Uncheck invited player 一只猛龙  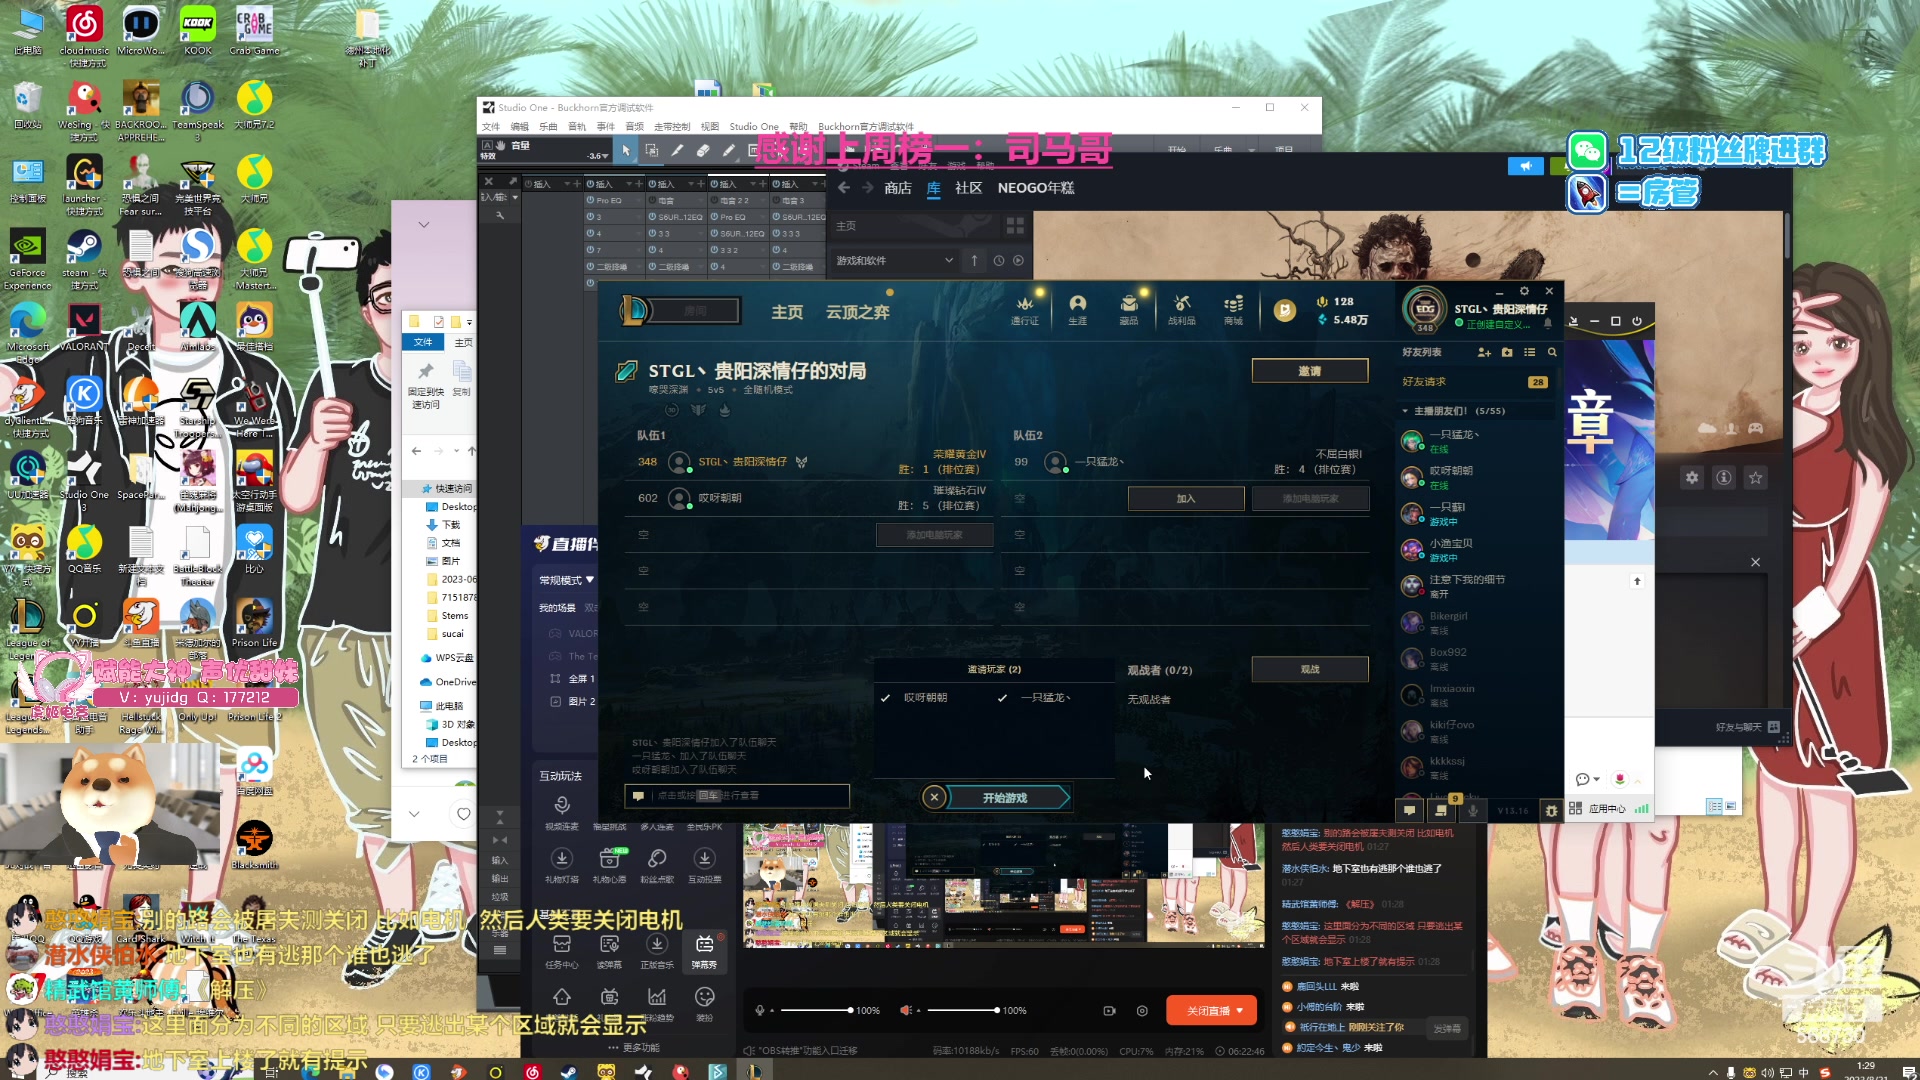point(1002,698)
